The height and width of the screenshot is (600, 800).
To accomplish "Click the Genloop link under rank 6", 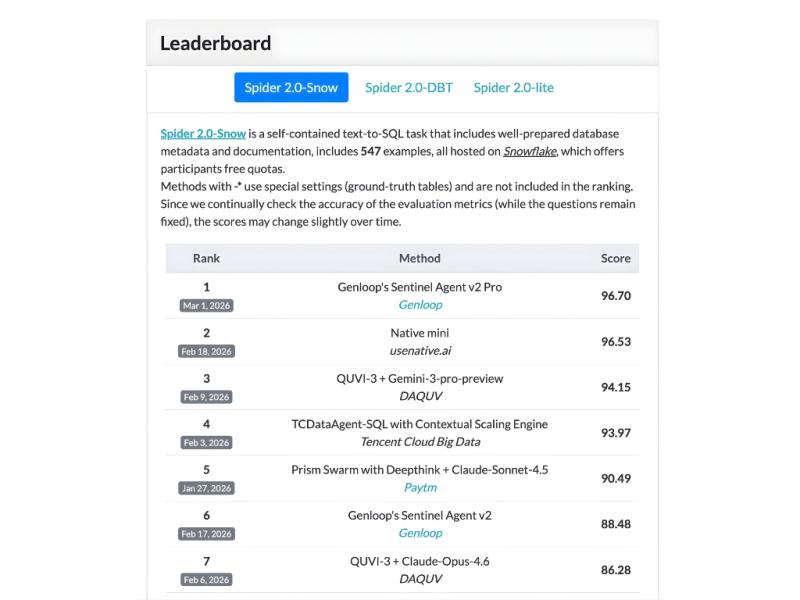I will (420, 532).
